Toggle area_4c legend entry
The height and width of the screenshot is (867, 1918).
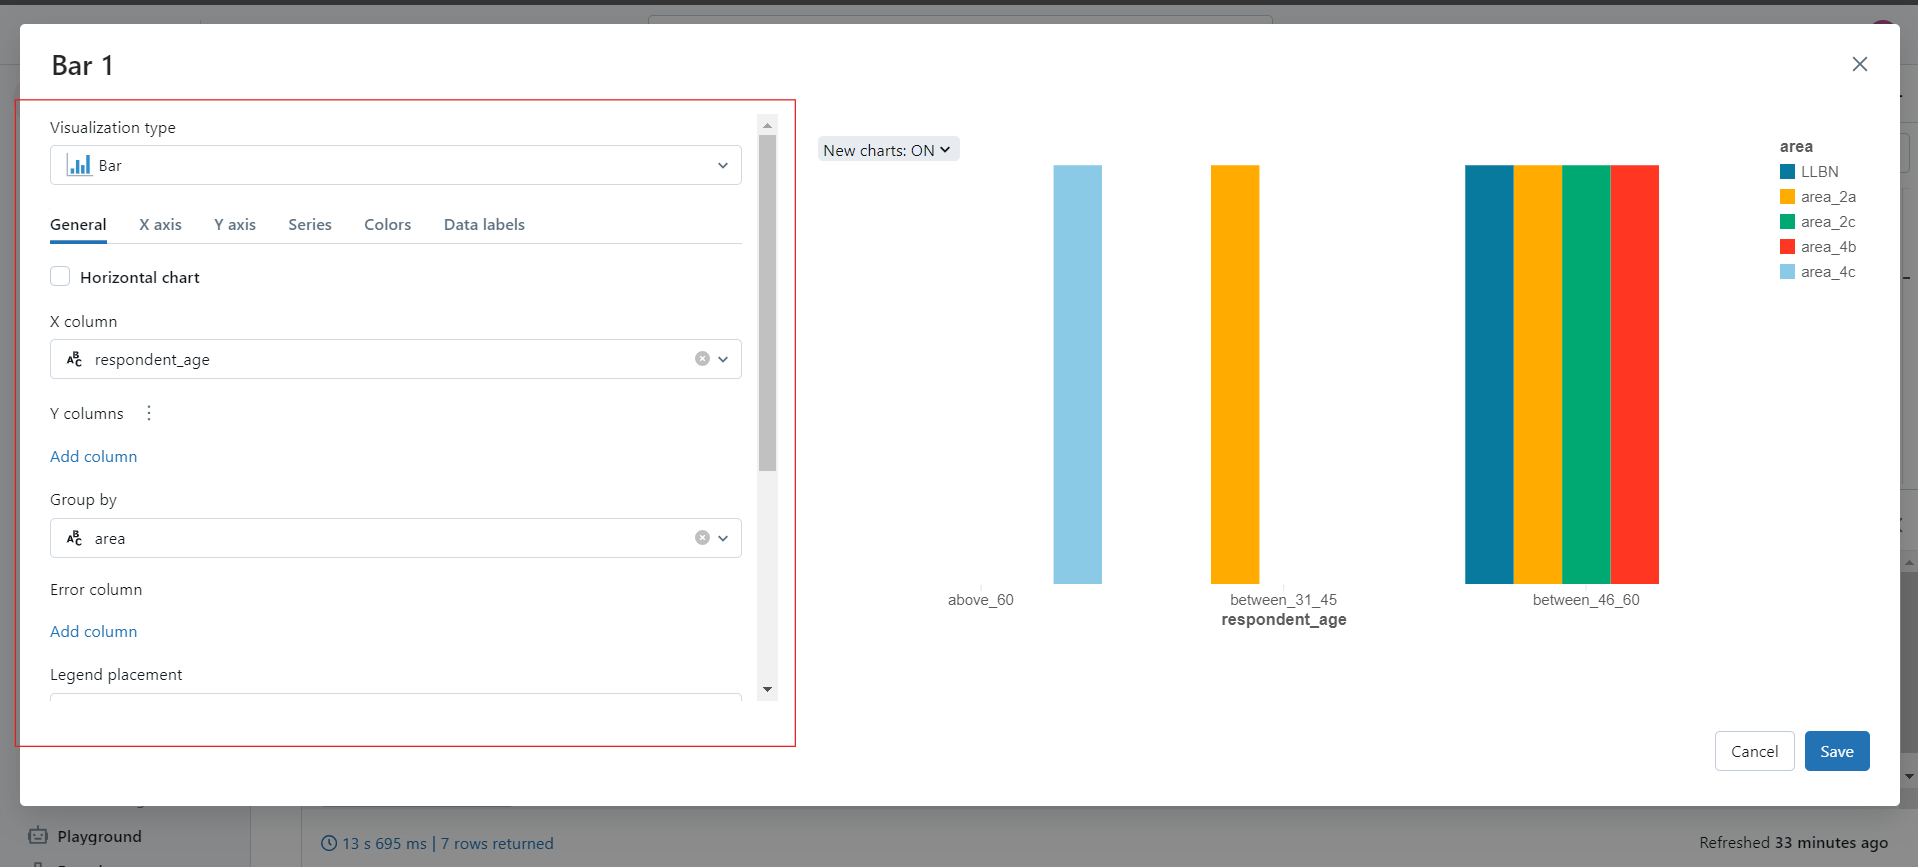pyautogui.click(x=1818, y=272)
